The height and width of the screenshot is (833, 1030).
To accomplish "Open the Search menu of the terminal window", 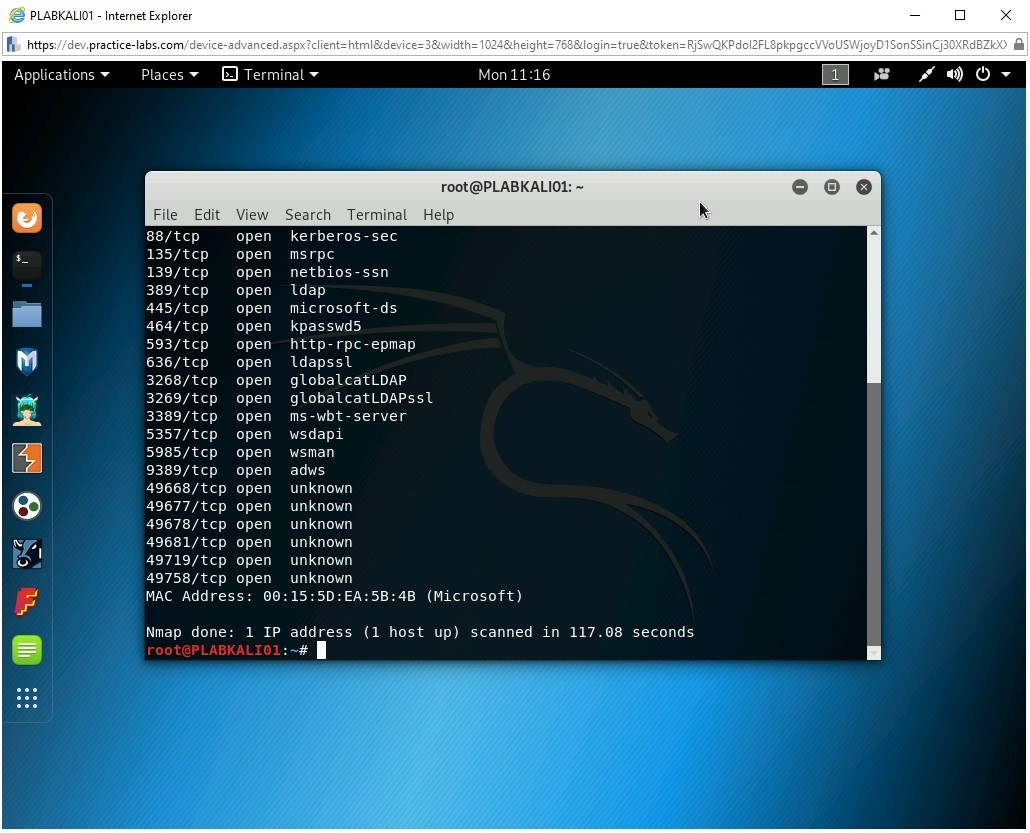I will coord(307,214).
